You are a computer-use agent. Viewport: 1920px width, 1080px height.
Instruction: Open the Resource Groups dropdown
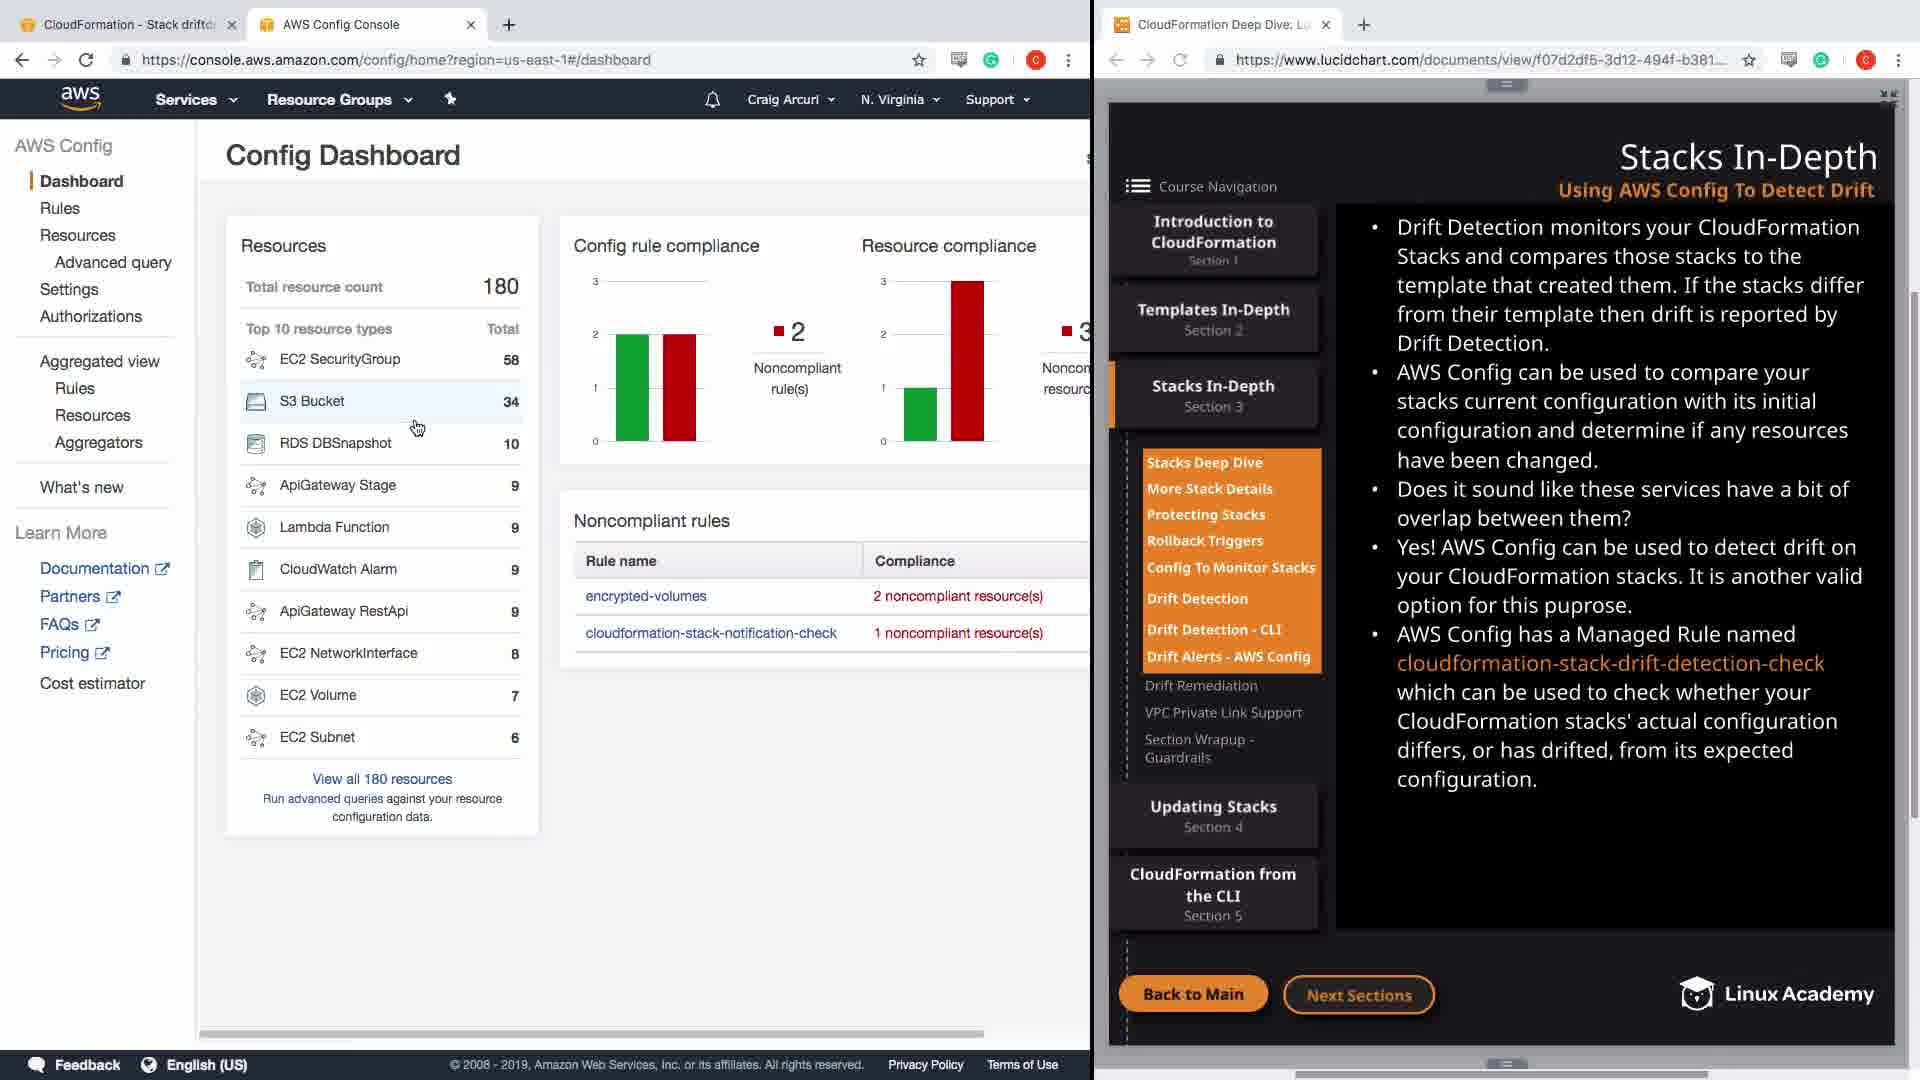click(x=339, y=100)
